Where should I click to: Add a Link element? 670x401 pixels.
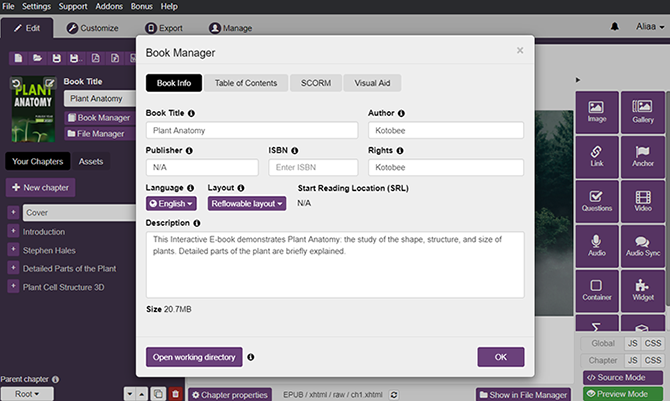click(x=597, y=156)
